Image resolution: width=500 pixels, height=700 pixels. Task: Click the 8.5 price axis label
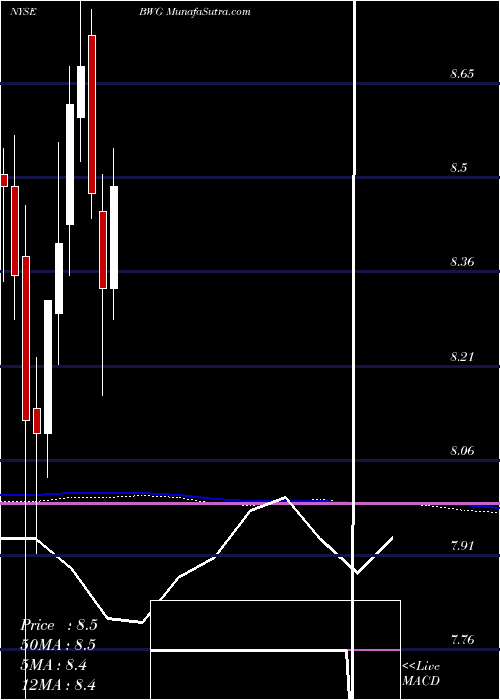[459, 168]
